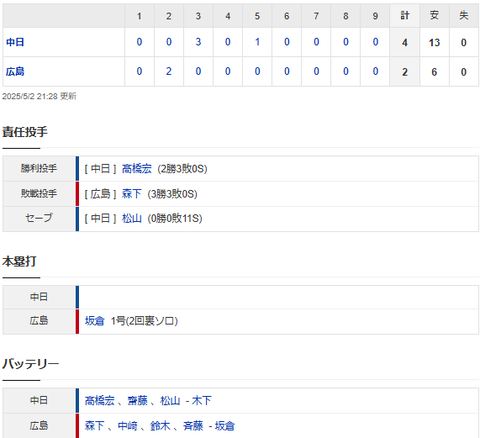The width and height of the screenshot is (480, 438).
Task: Click 森下 in the 広島 battery row
Action: 94,426
